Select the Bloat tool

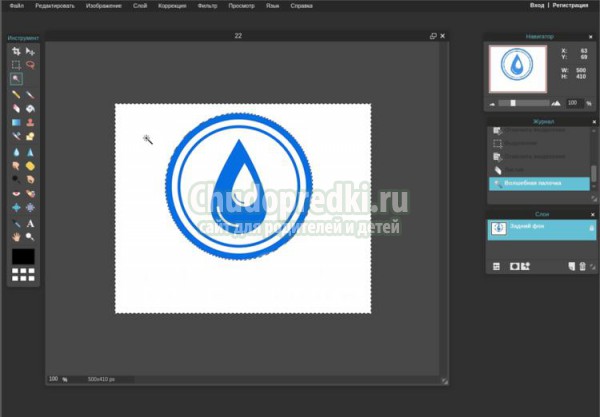16,207
